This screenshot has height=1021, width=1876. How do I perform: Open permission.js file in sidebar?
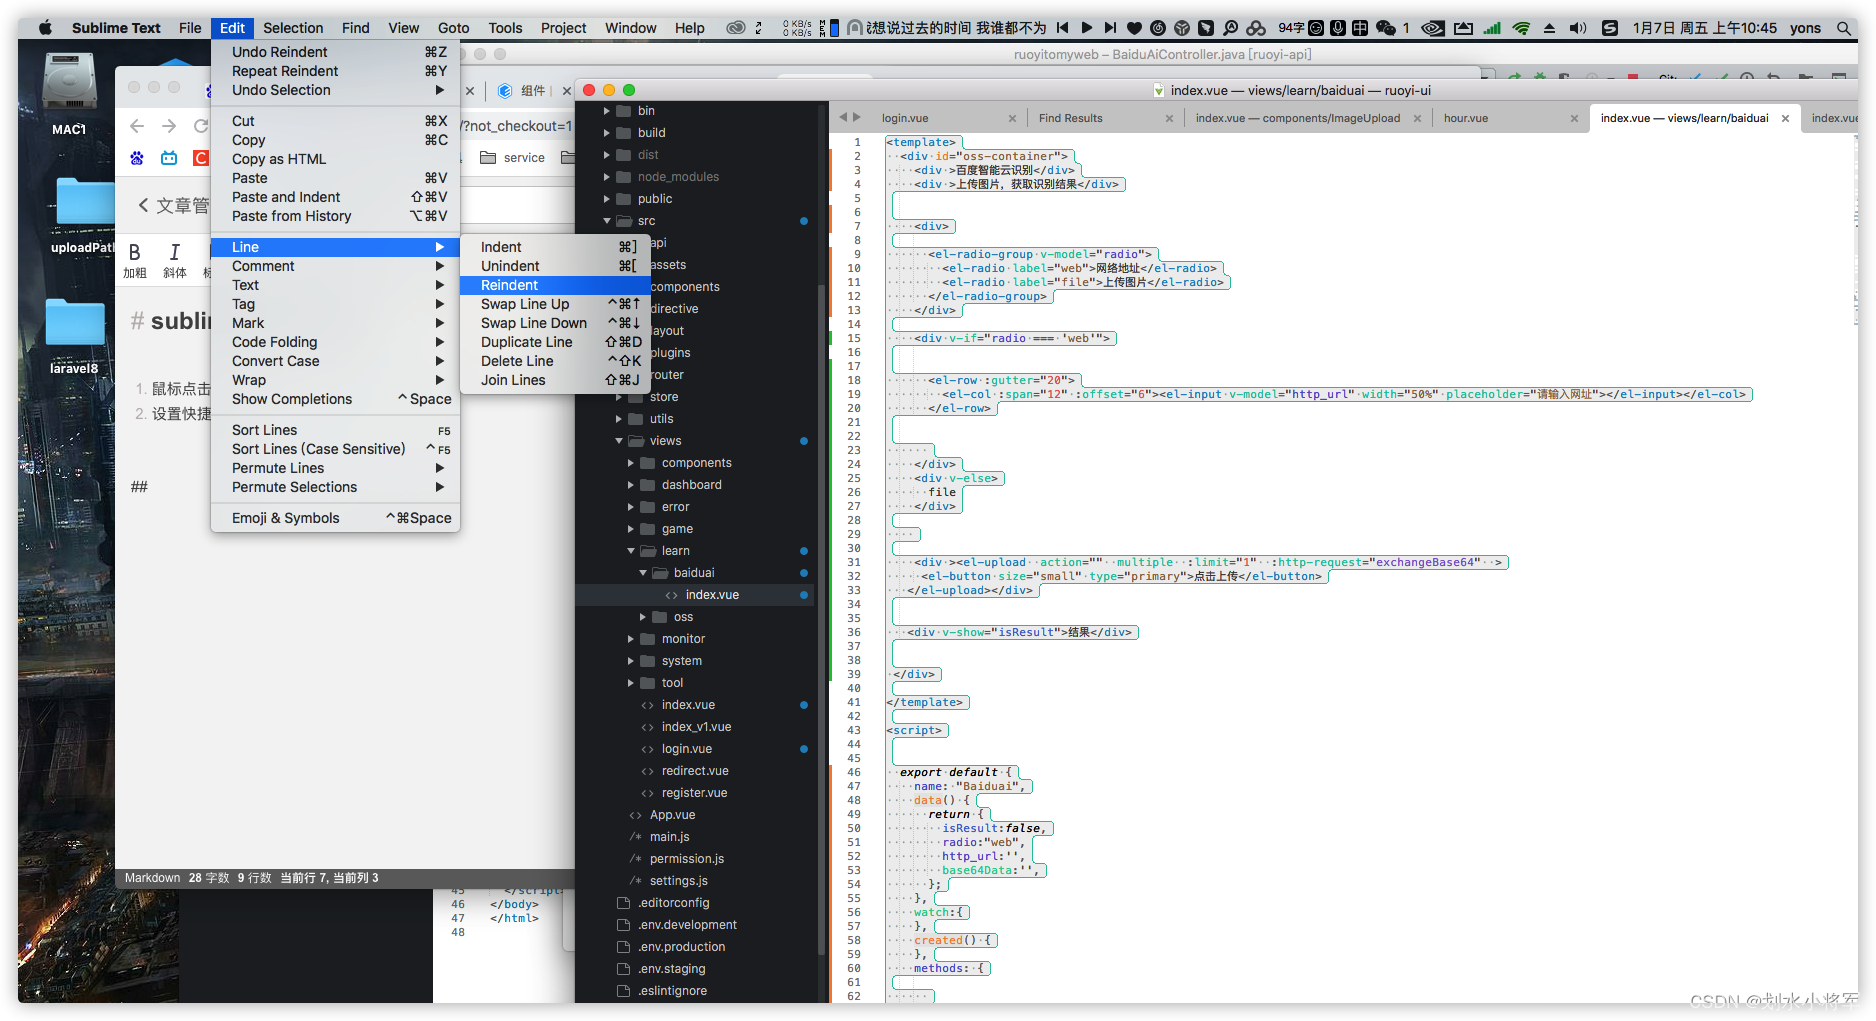pyautogui.click(x=686, y=859)
